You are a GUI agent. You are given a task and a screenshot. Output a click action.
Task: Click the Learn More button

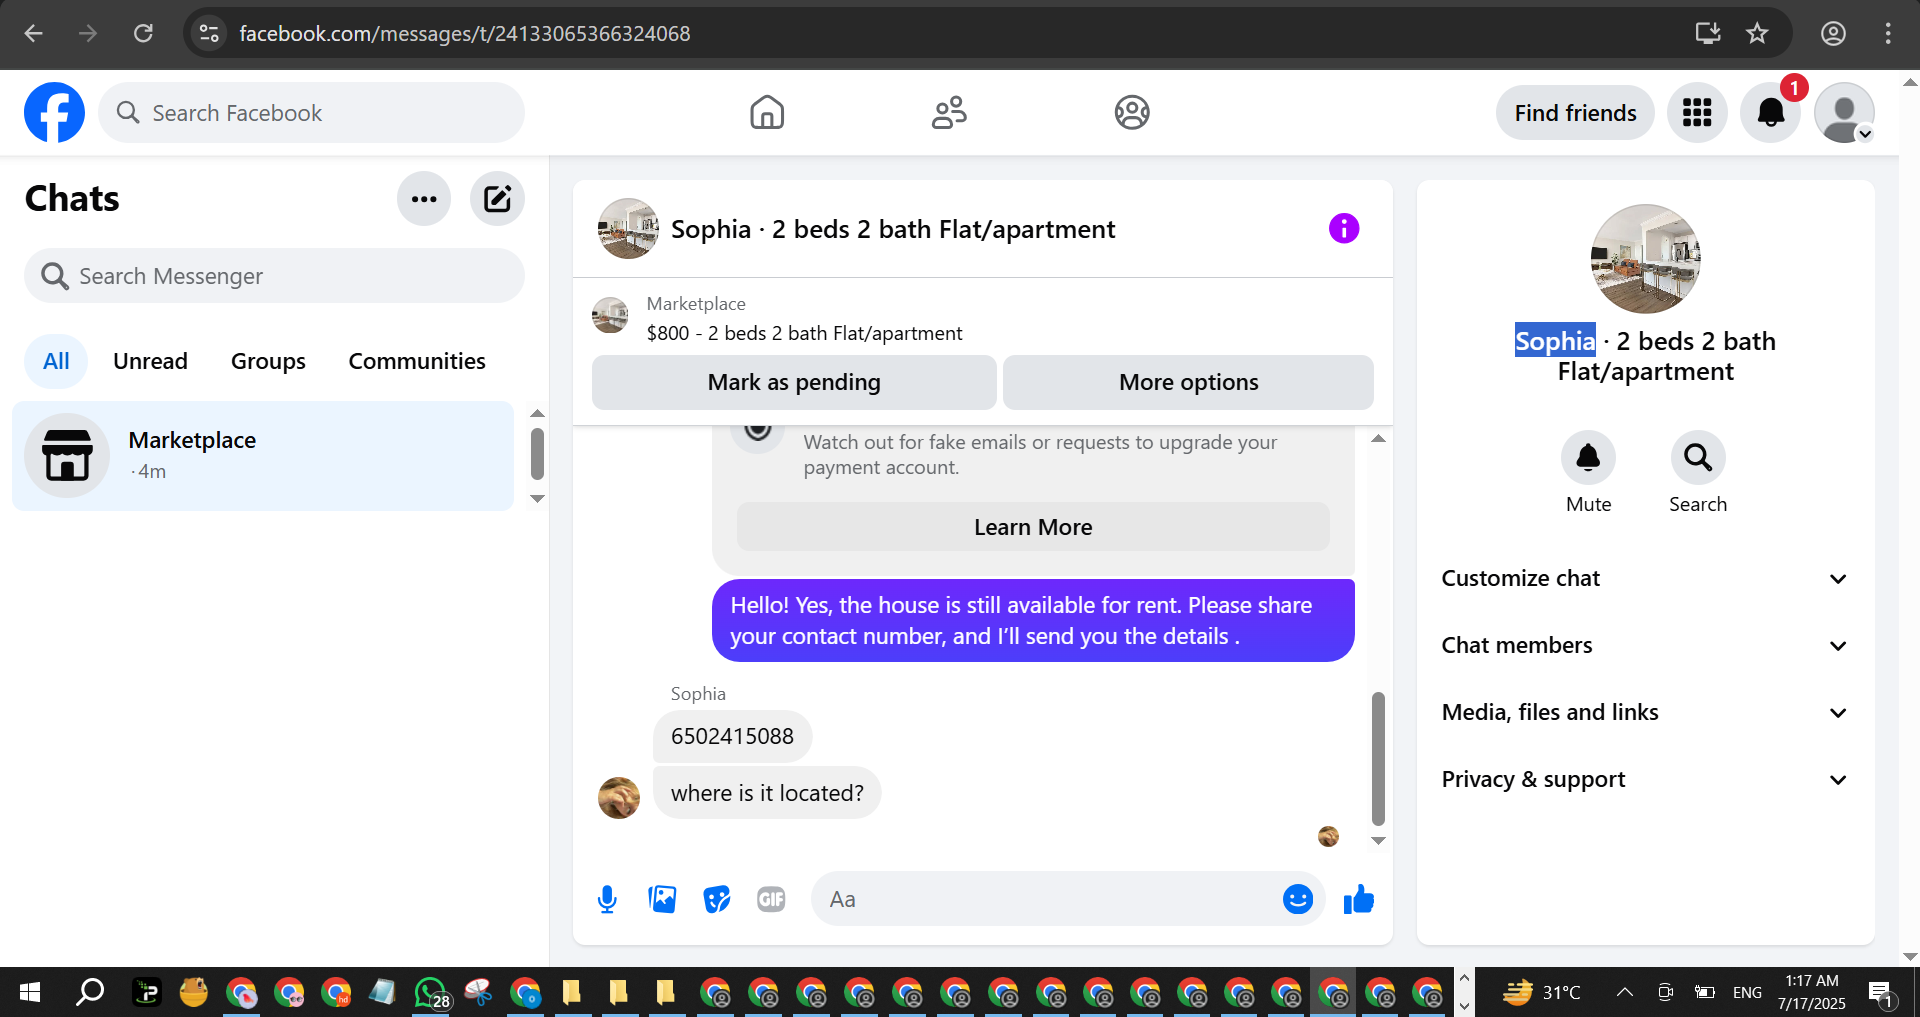(1033, 527)
